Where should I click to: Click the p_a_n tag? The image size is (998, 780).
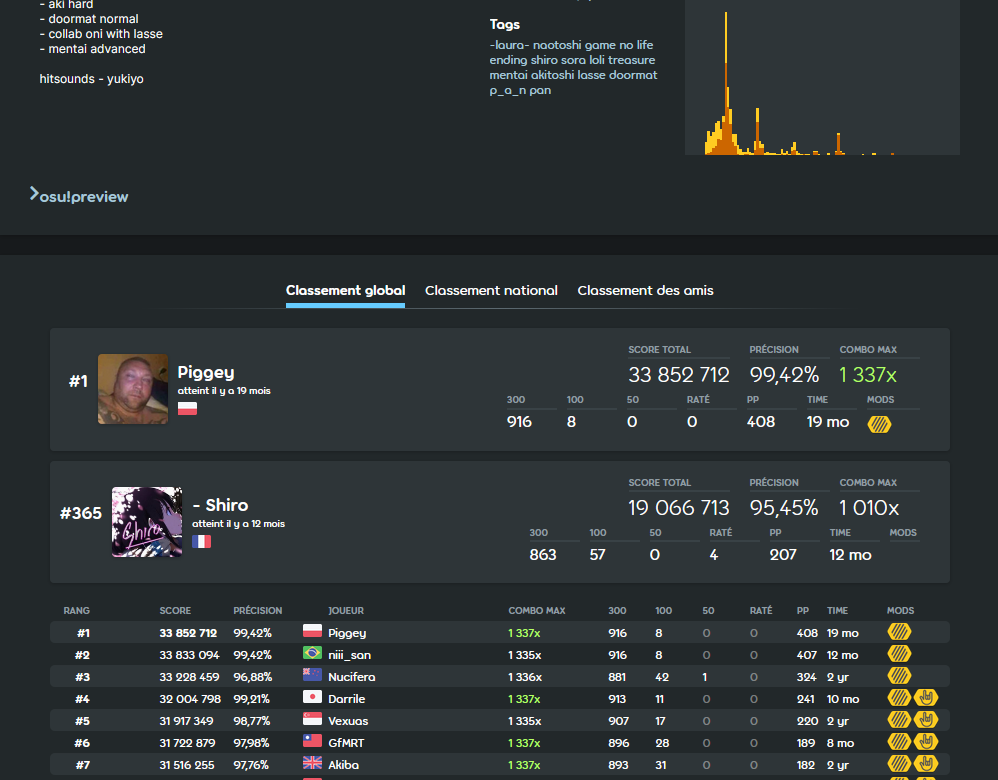(x=507, y=90)
